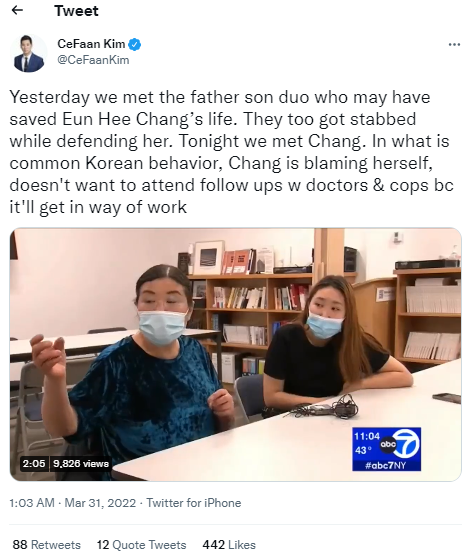This screenshot has height=552, width=470.
Task: Show the 442 Likes list
Action: (229, 544)
